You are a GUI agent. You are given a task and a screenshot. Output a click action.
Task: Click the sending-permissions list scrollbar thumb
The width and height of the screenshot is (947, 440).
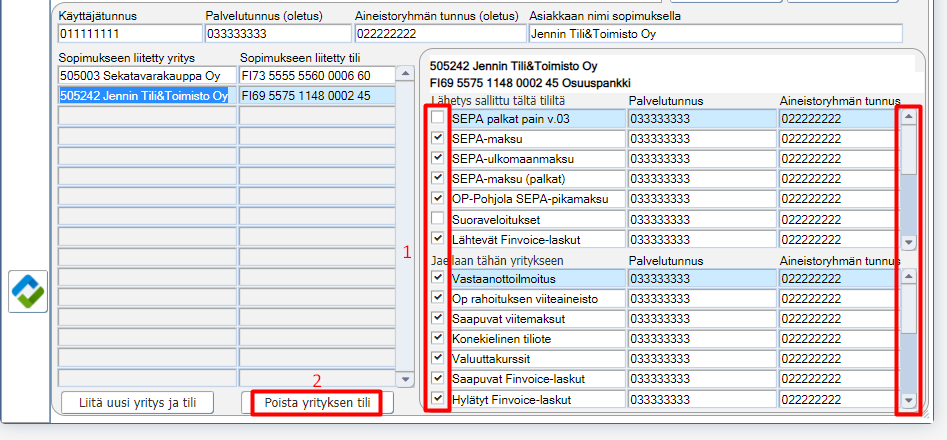908,150
